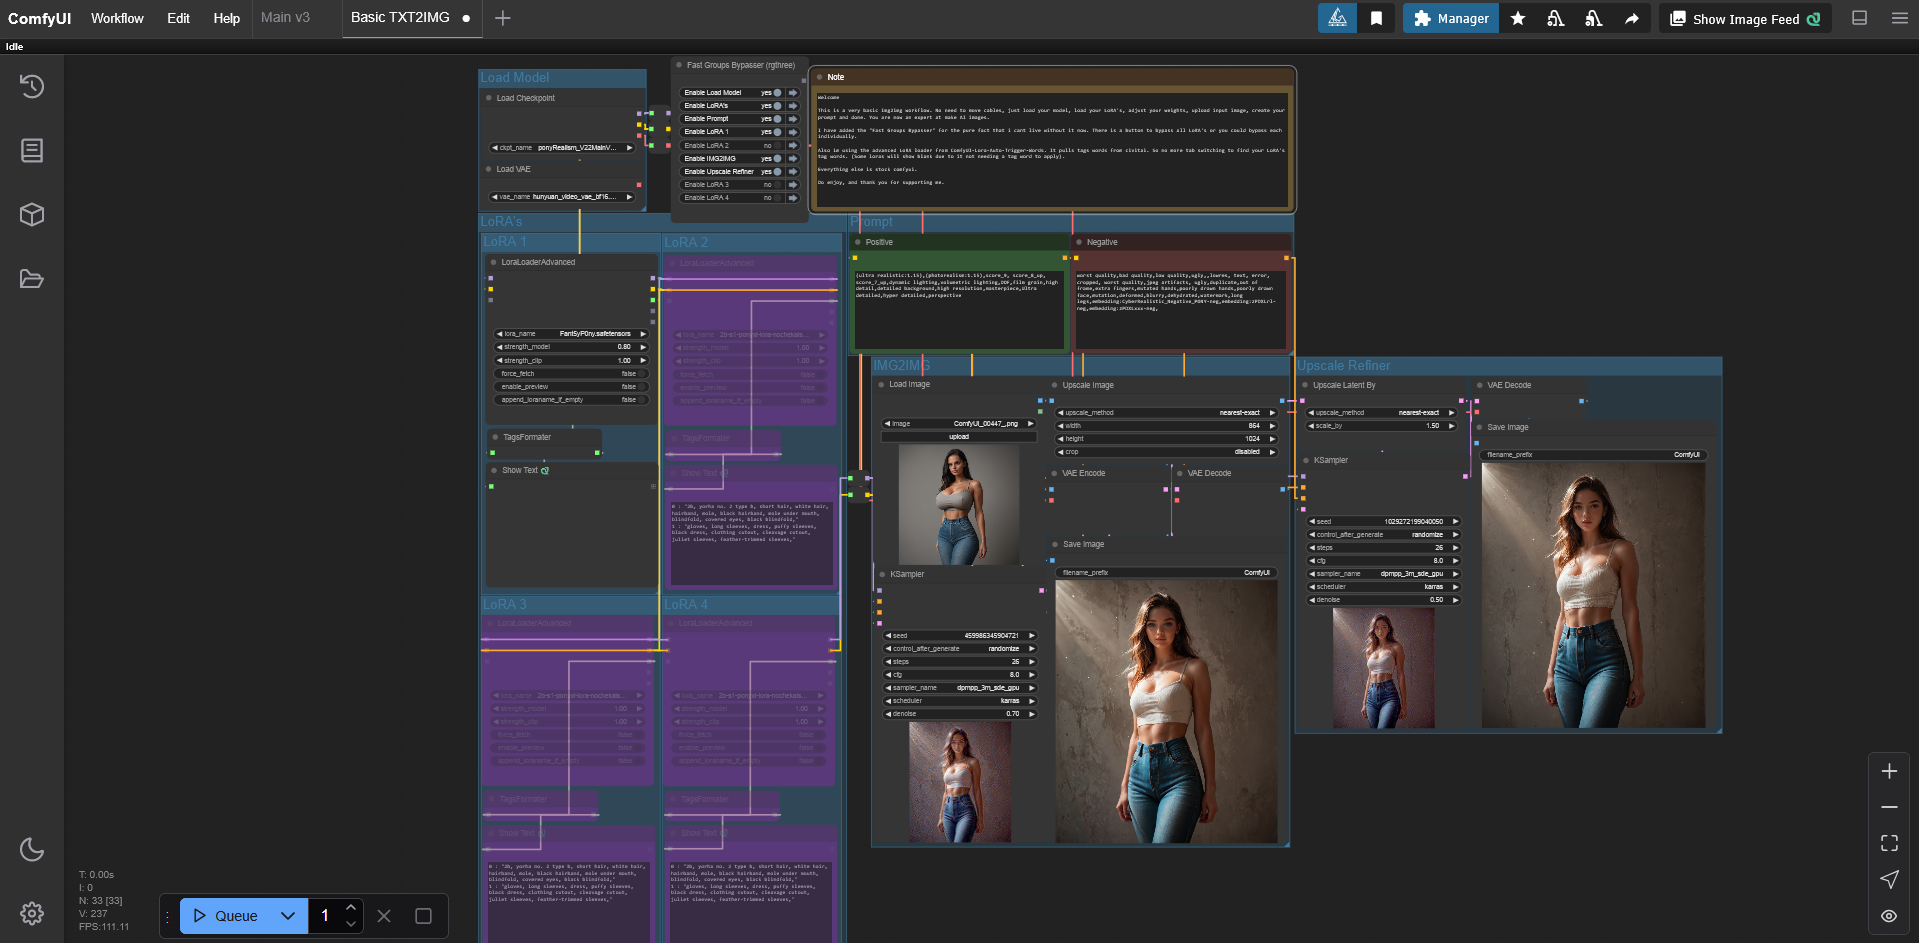Open the ckpt_name model selector

563,148
